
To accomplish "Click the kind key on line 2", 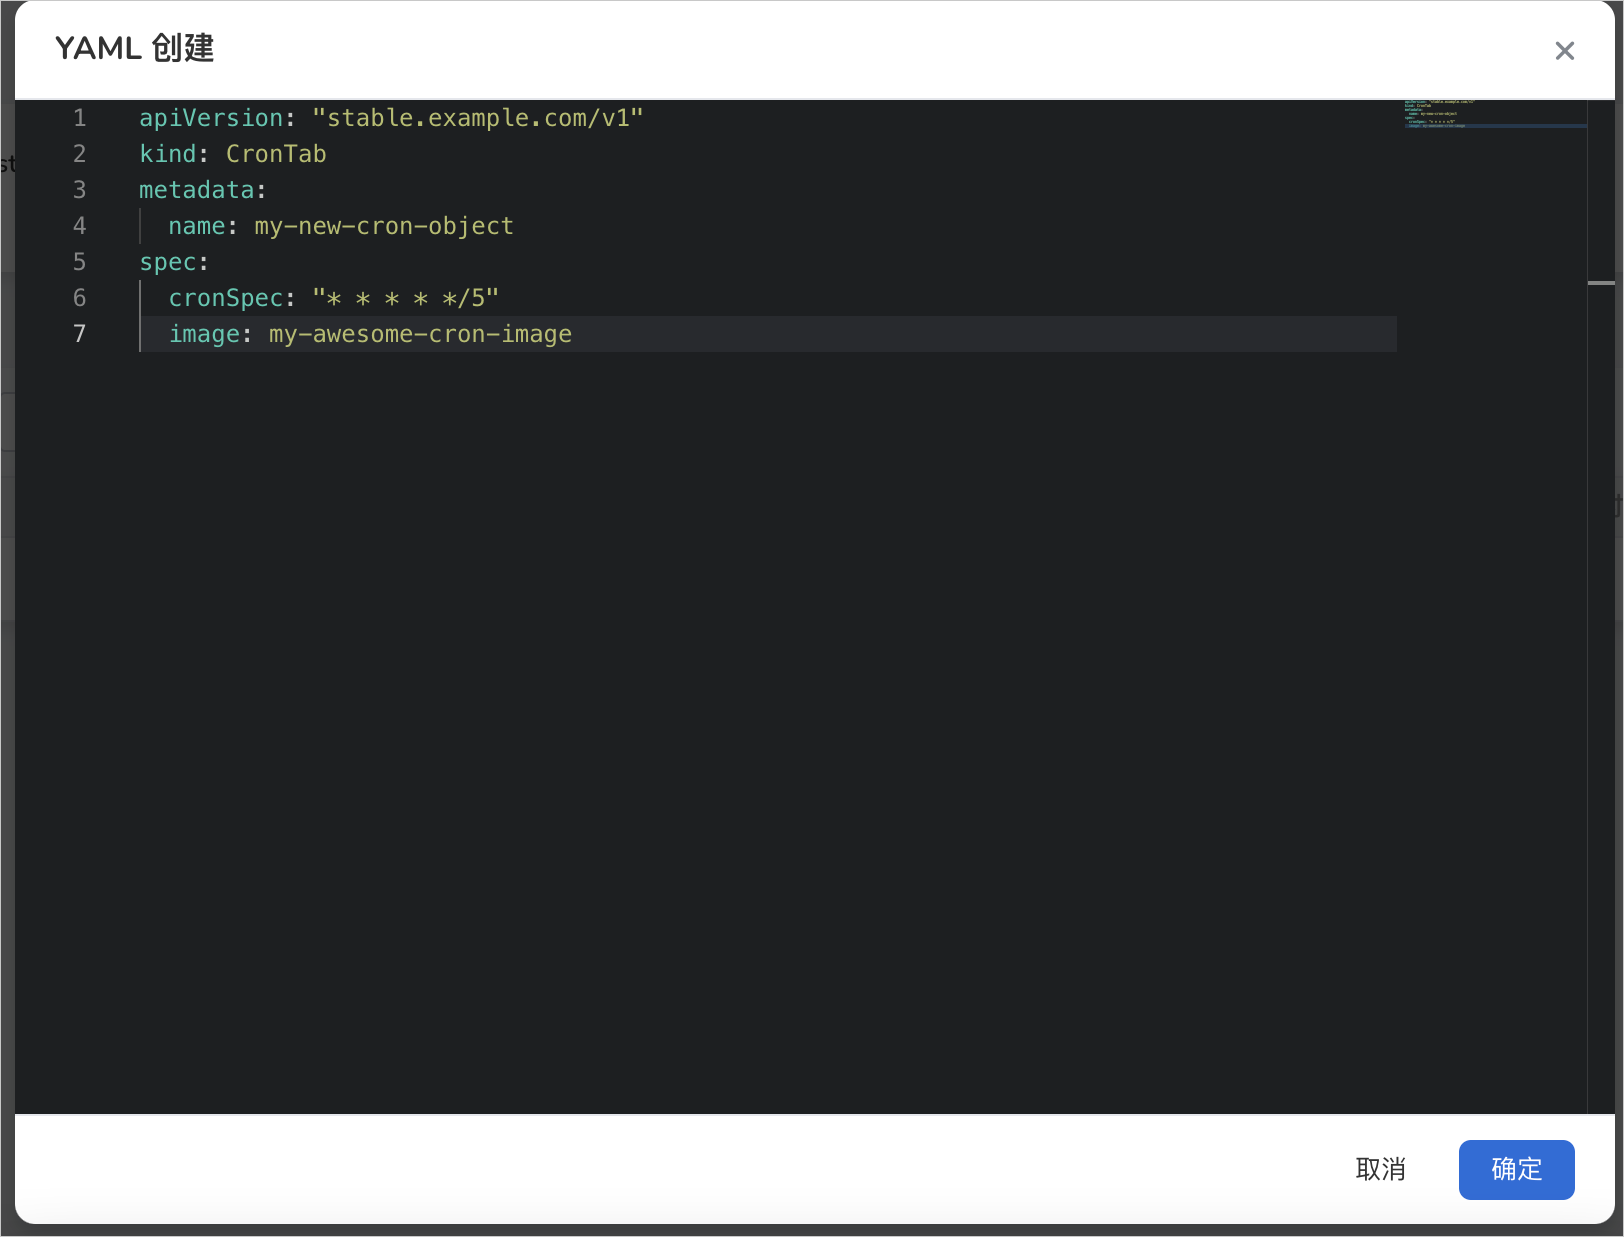I will coord(168,154).
